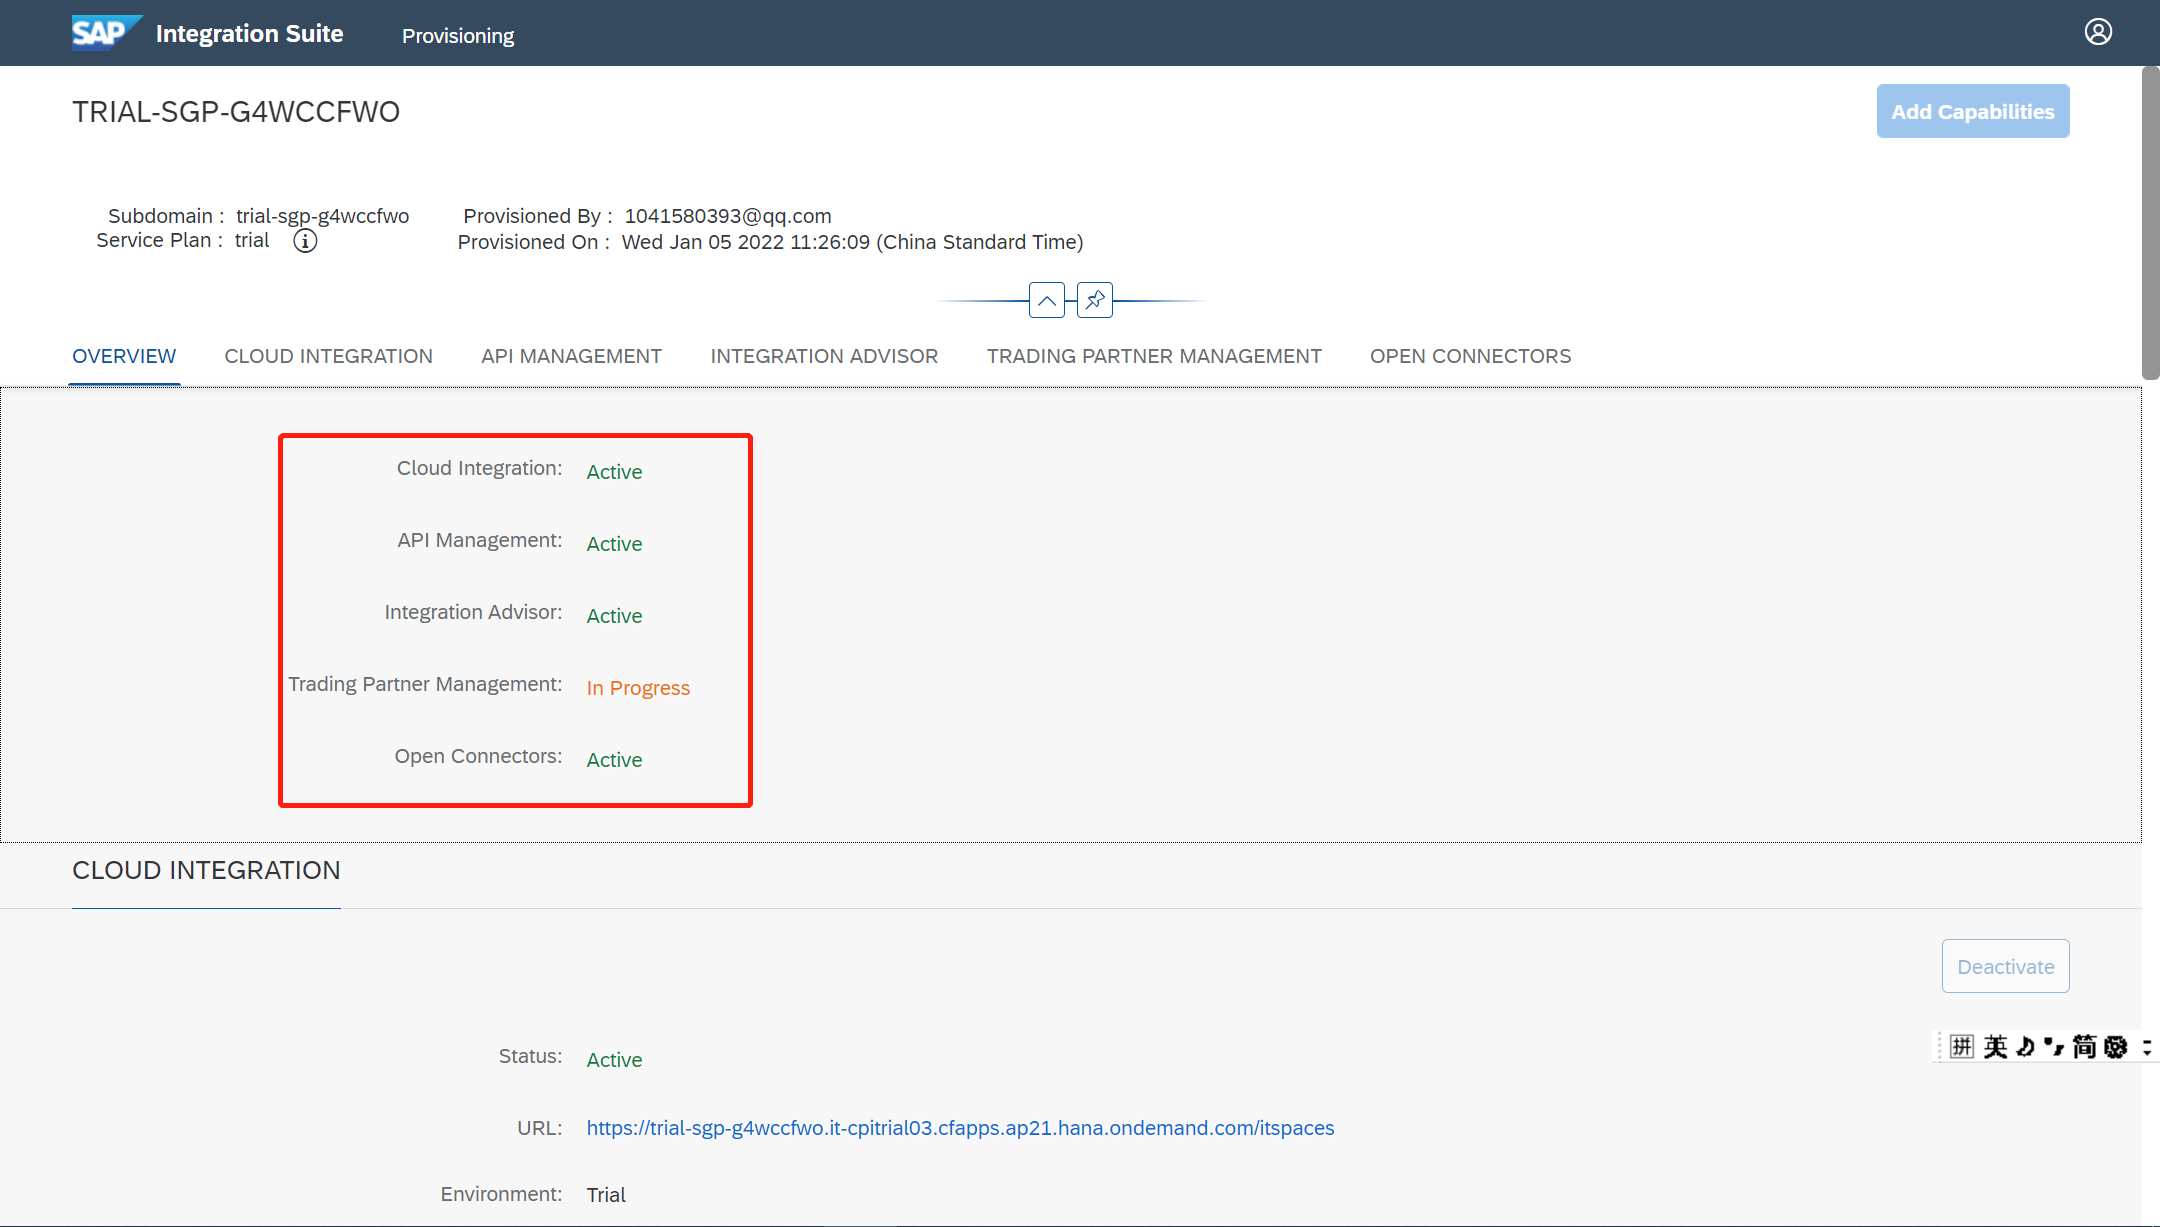Click the In Progress status for Trading Partner Management
Viewport: 2160px width, 1227px height.
click(x=638, y=688)
